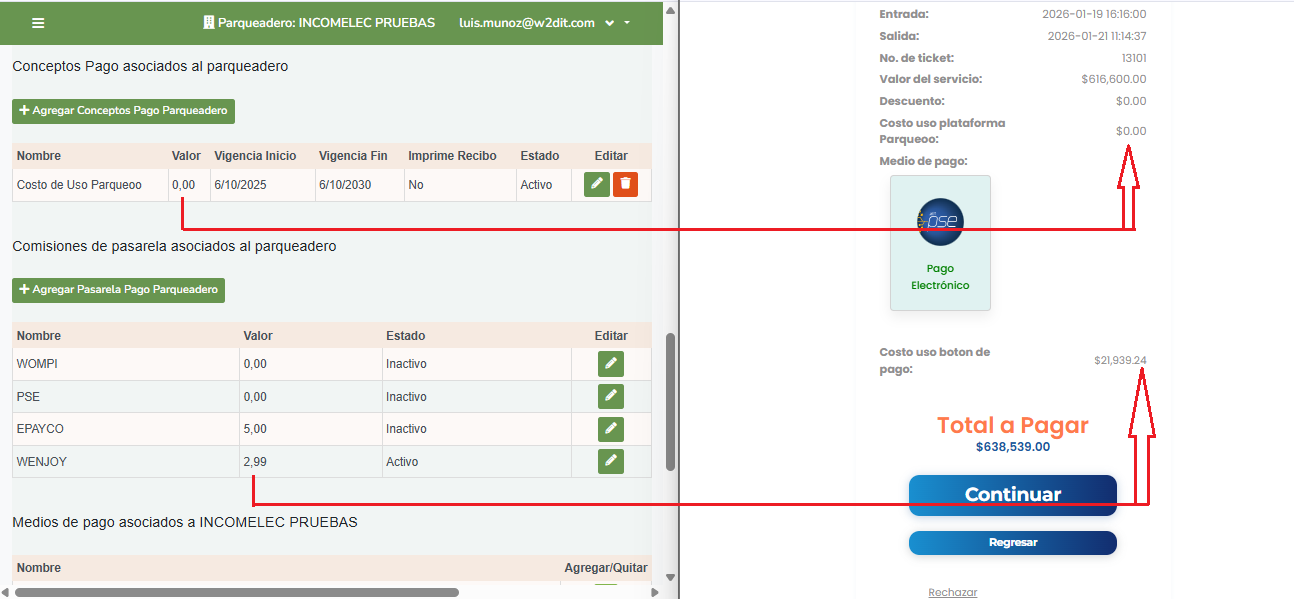1294x599 pixels.
Task: Click the vertical scrollbar thumb of left panel
Action: click(x=670, y=400)
